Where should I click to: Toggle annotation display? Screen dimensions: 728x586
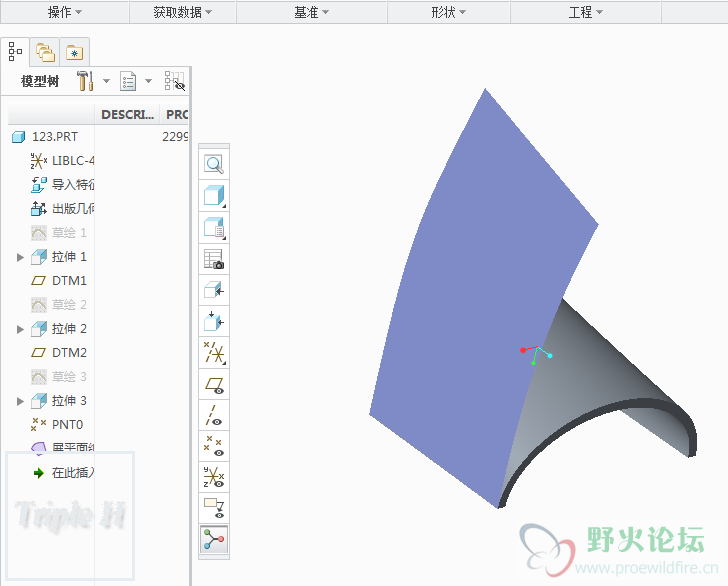214,508
